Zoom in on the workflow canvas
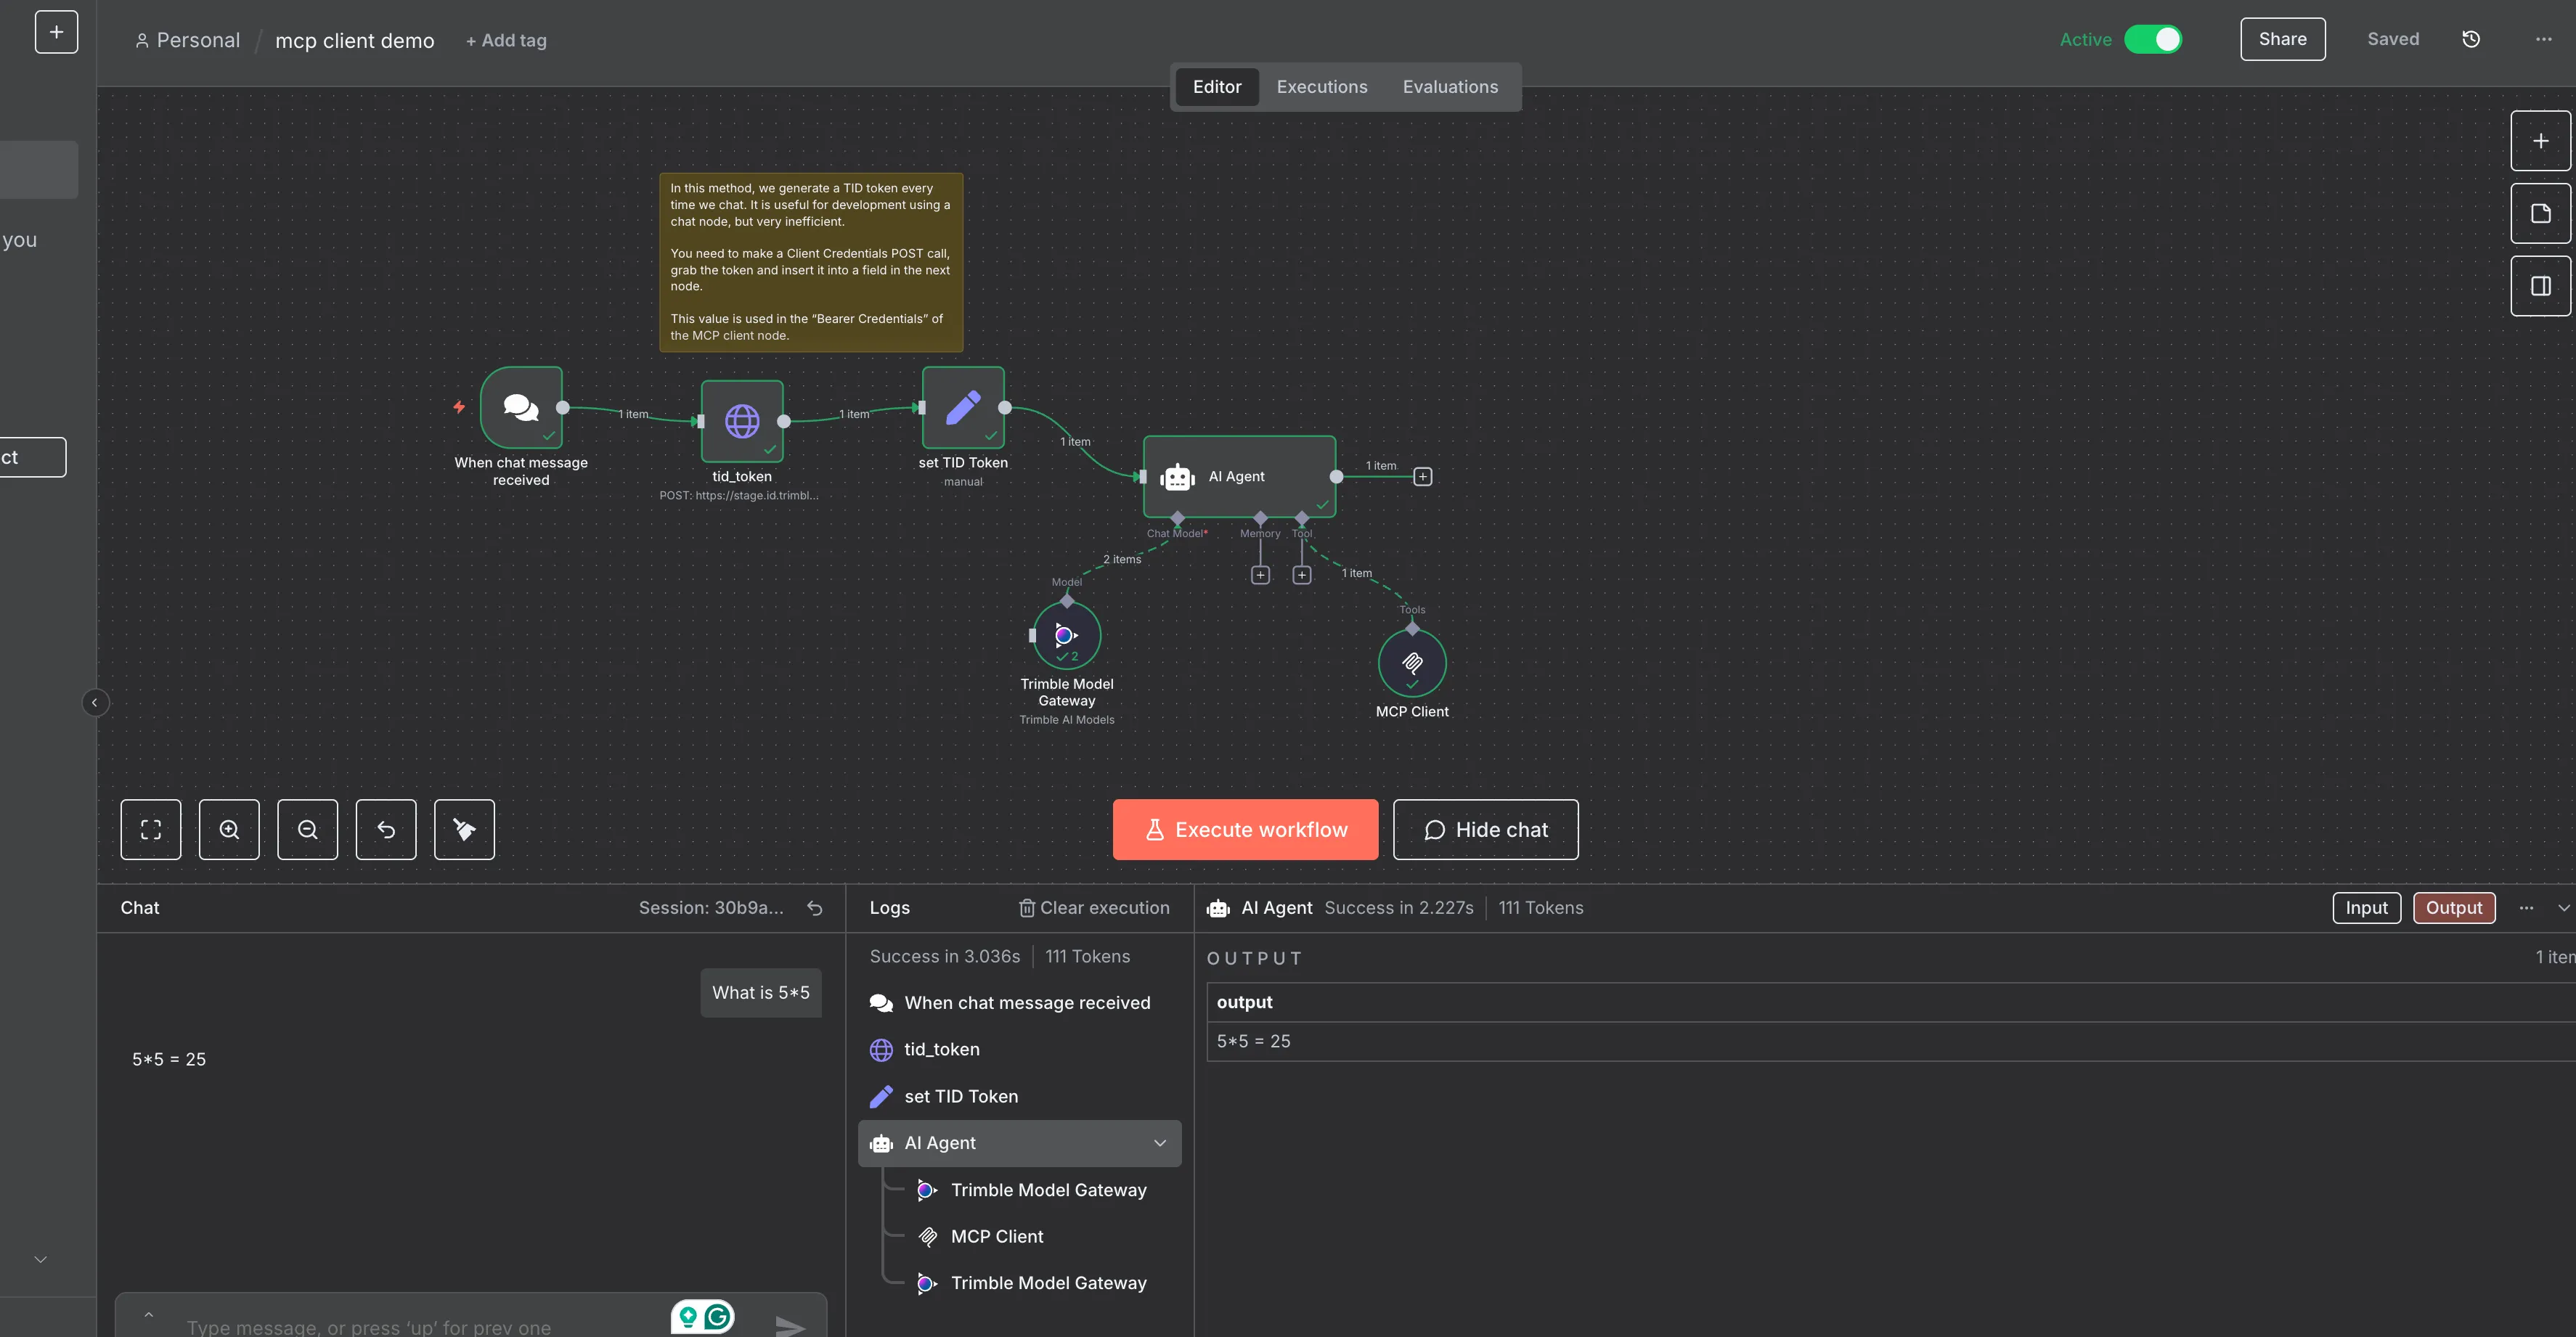Image resolution: width=2576 pixels, height=1337 pixels. coord(229,829)
